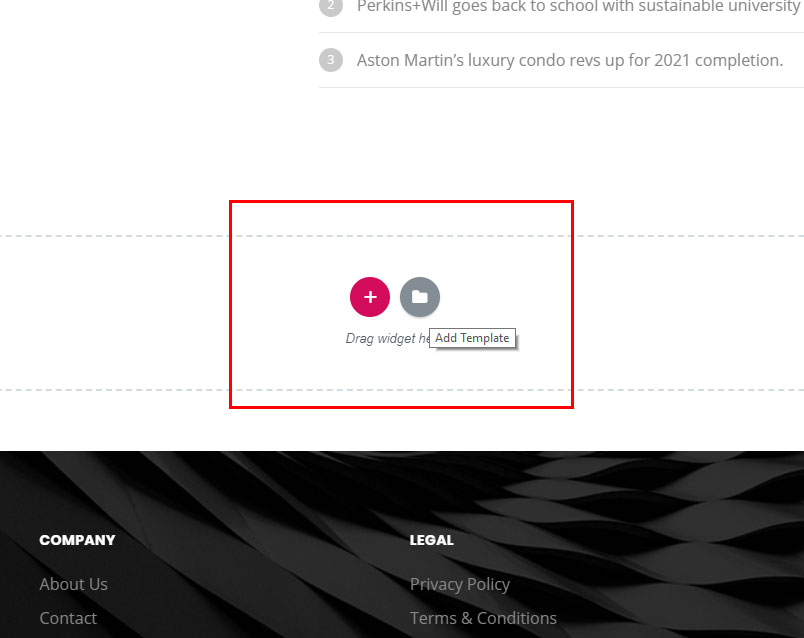Click the pink Add New Section plus button
Viewport: 804px width, 638px height.
(370, 297)
